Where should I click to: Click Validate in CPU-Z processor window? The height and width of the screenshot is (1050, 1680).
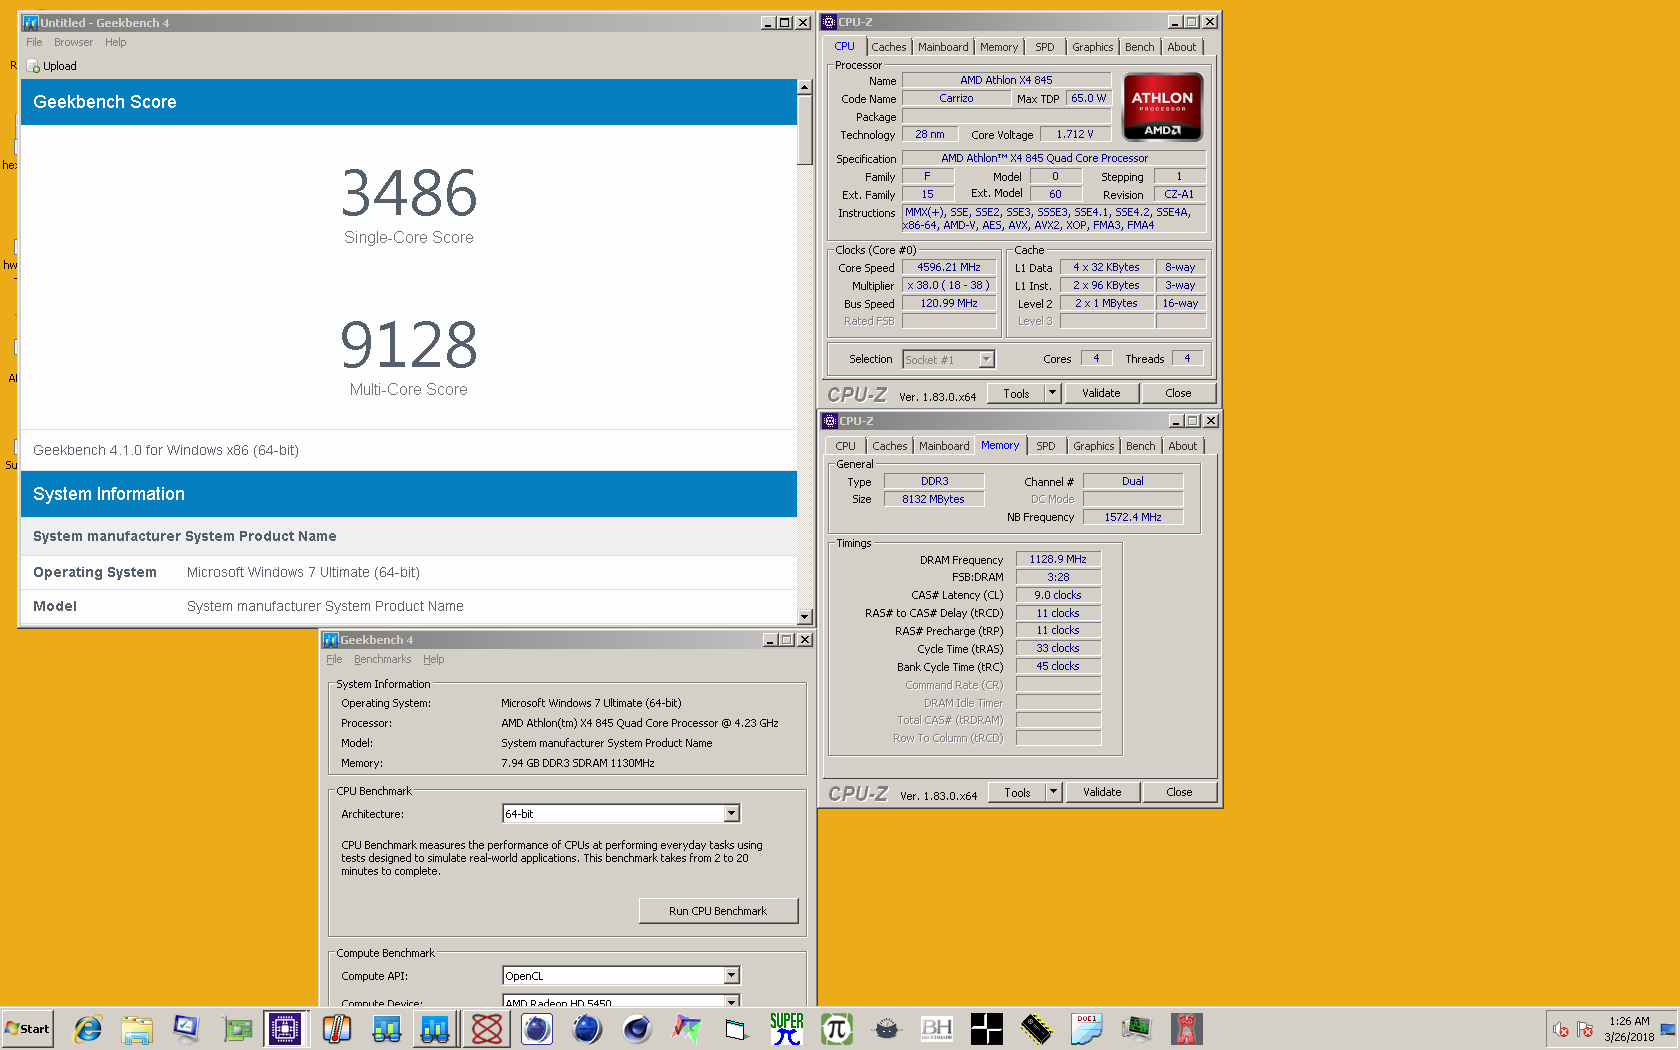[1101, 393]
